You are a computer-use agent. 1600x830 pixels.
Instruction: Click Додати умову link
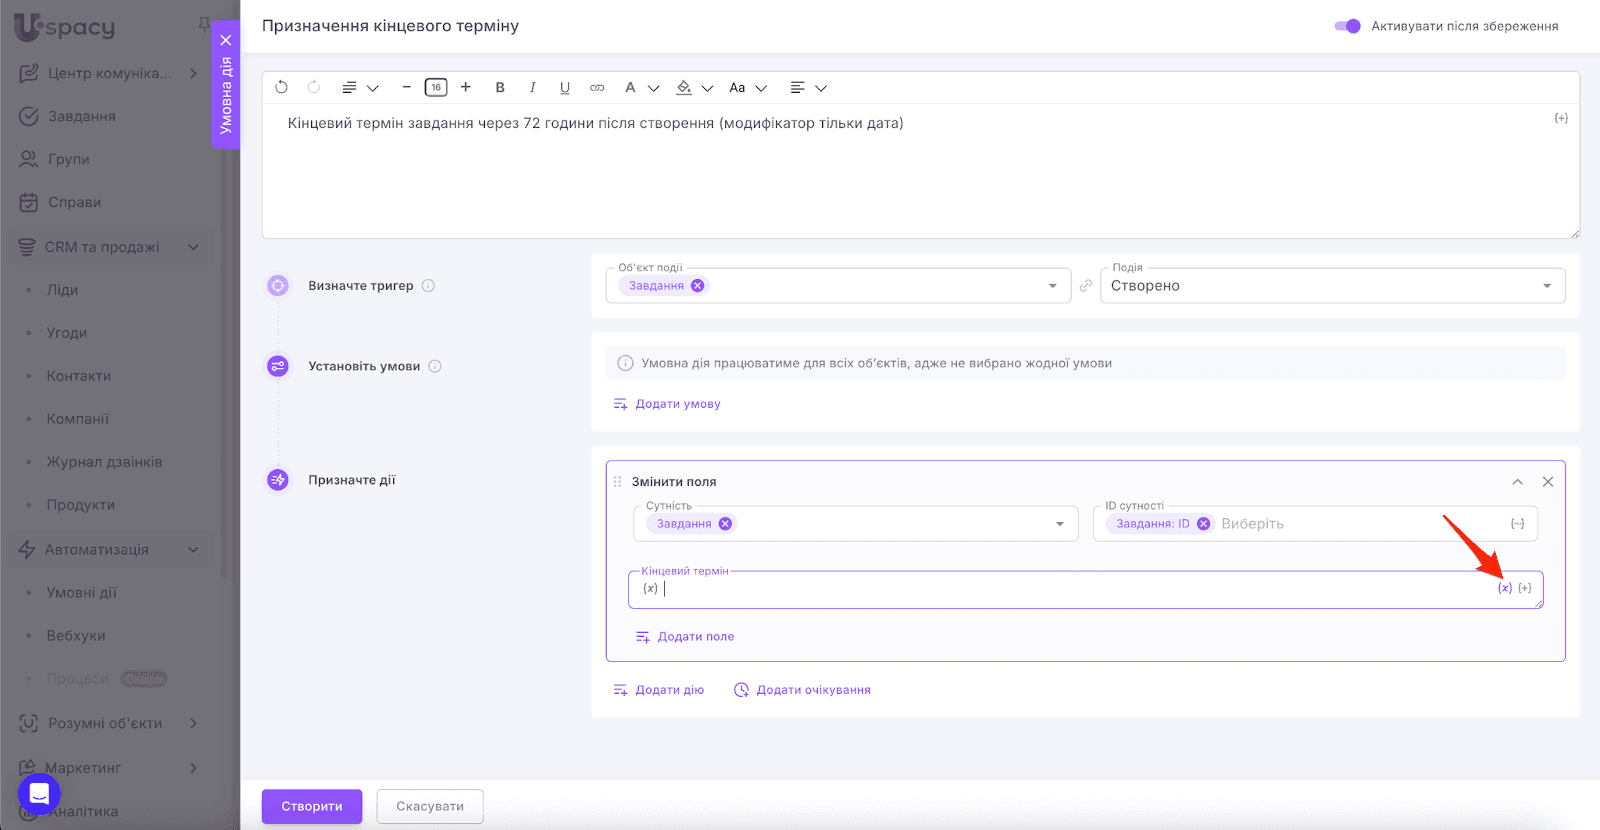point(677,404)
